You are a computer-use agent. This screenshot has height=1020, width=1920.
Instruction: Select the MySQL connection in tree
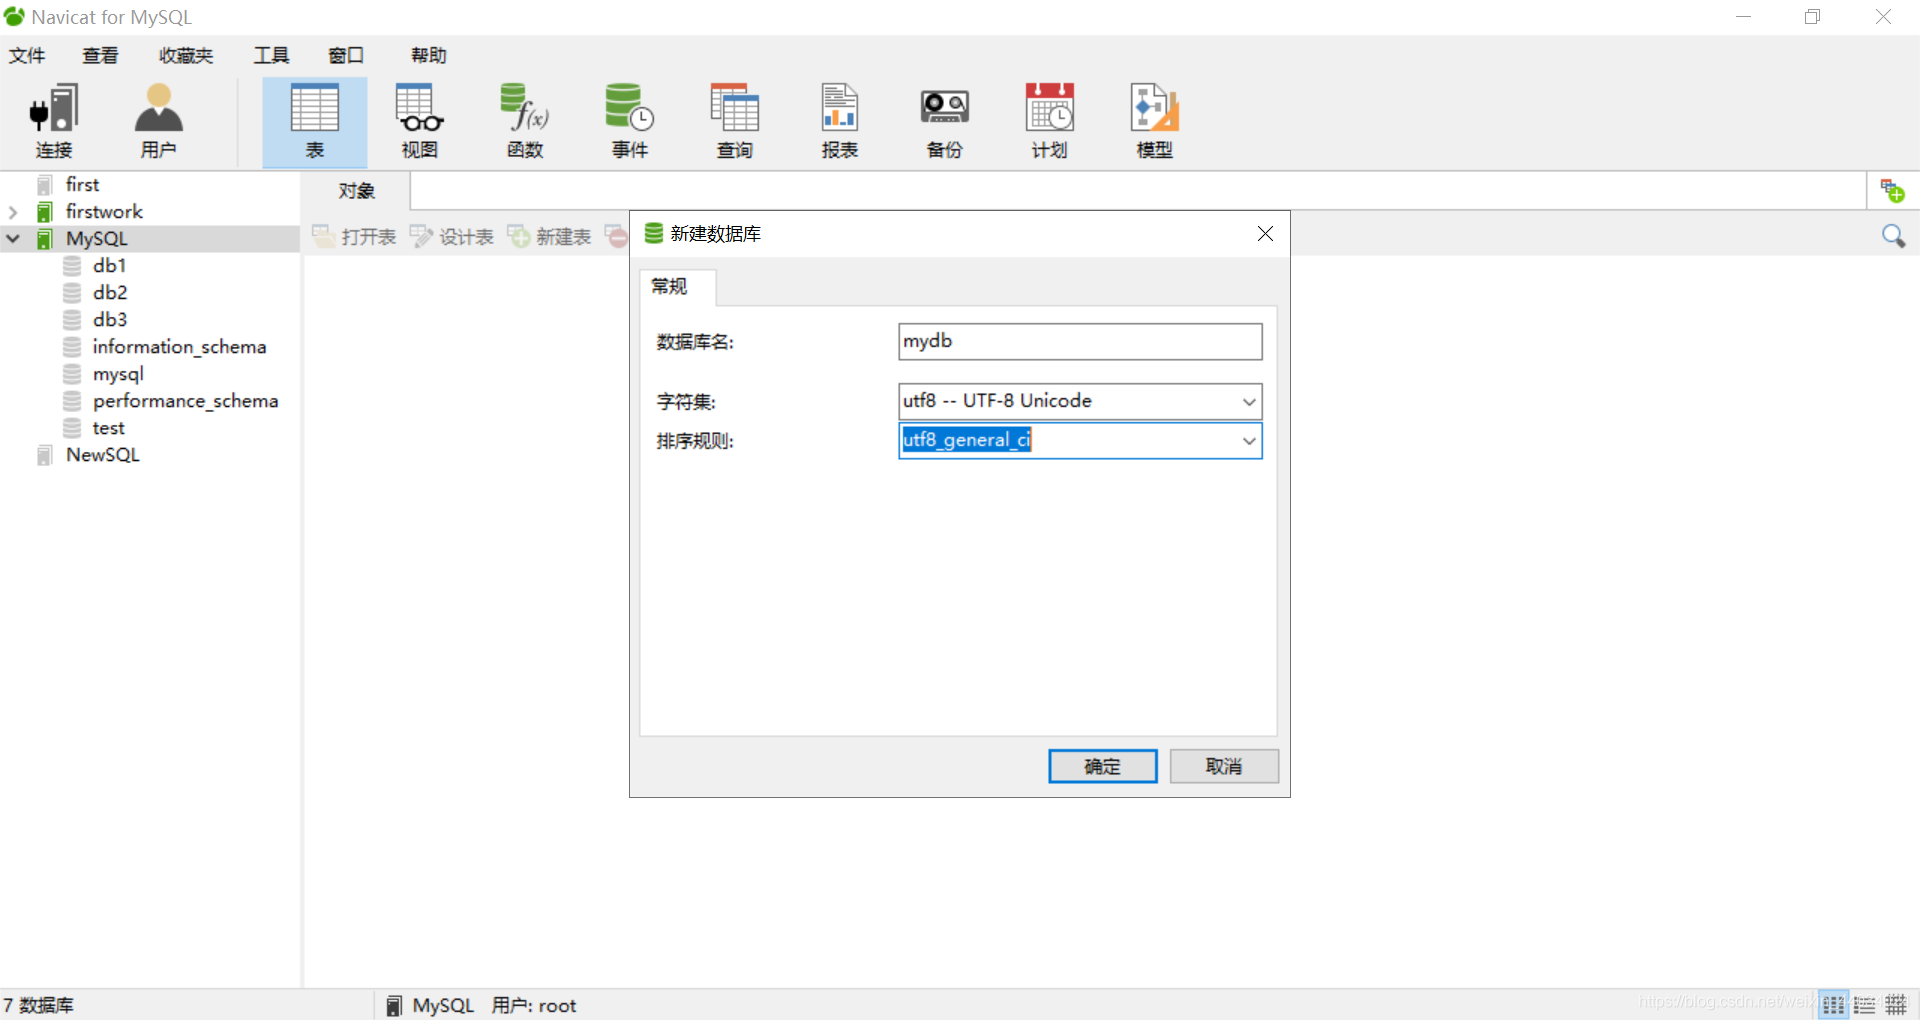[96, 239]
